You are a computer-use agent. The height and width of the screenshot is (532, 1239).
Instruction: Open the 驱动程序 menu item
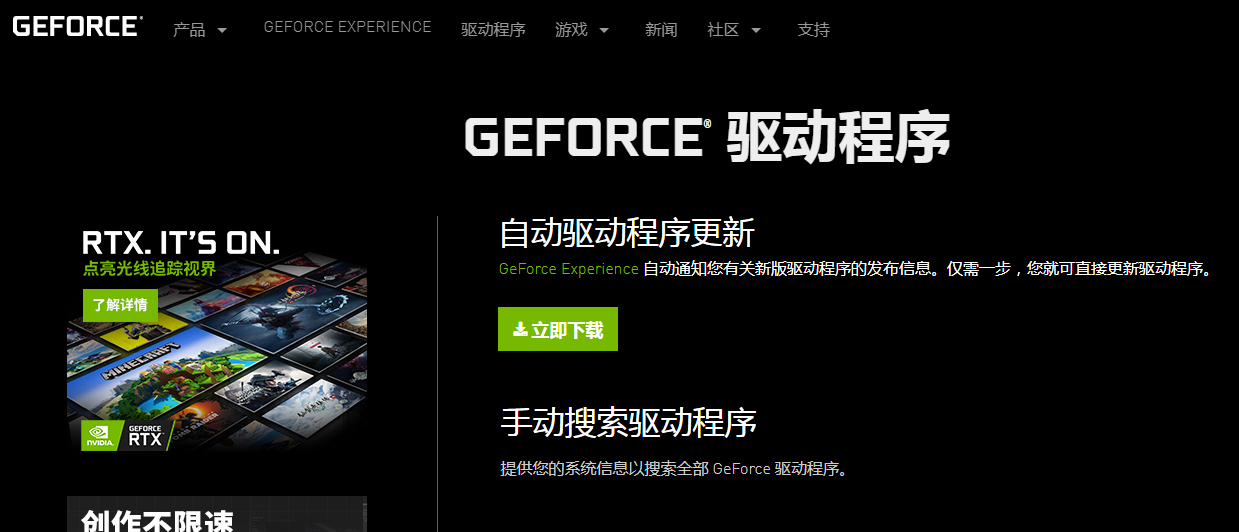pyautogui.click(x=493, y=30)
